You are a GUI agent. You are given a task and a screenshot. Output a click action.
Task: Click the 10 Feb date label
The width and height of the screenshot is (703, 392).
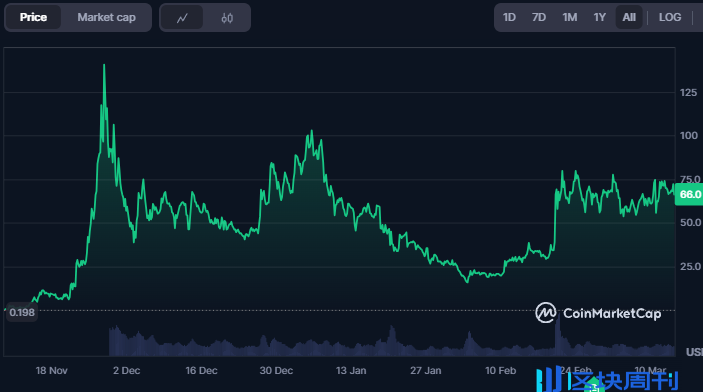500,371
